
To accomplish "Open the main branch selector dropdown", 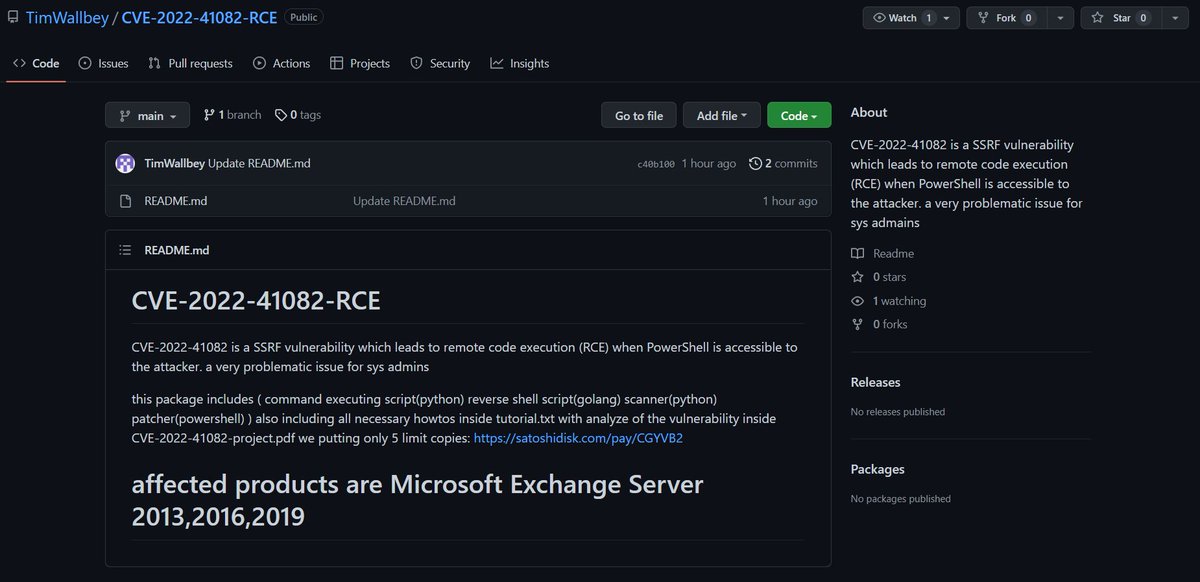I will click(x=147, y=115).
